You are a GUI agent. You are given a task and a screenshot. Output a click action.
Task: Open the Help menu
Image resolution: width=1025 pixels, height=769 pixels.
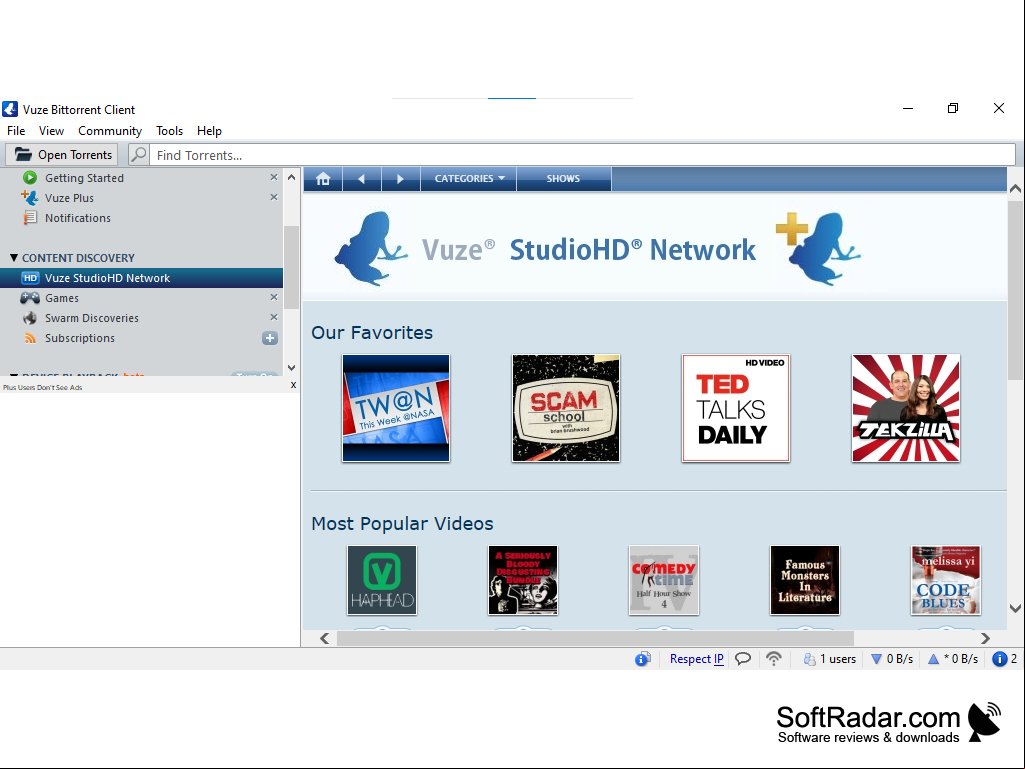click(x=209, y=131)
